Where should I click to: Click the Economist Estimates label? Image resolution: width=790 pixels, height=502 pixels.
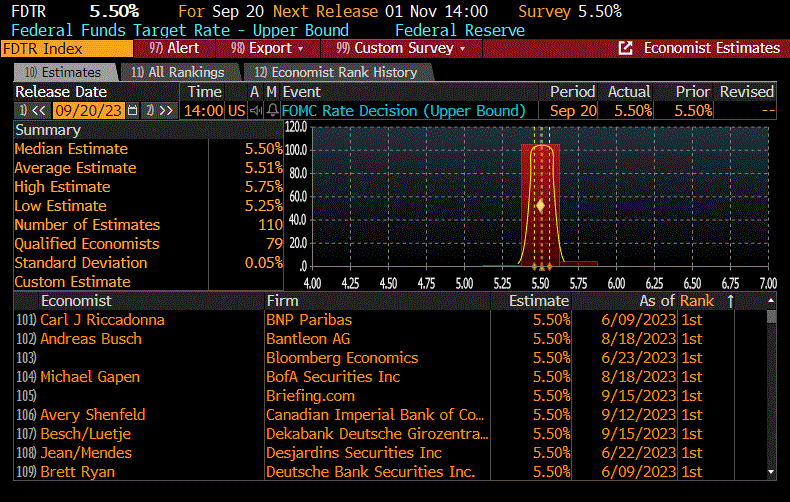[x=711, y=48]
